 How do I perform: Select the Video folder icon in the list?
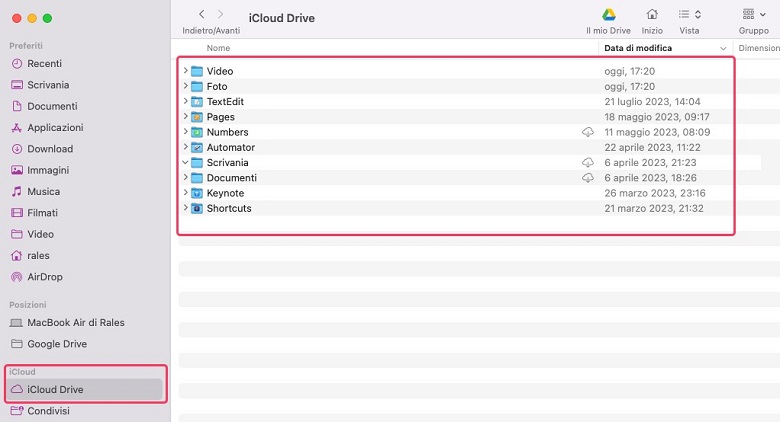[x=197, y=71]
